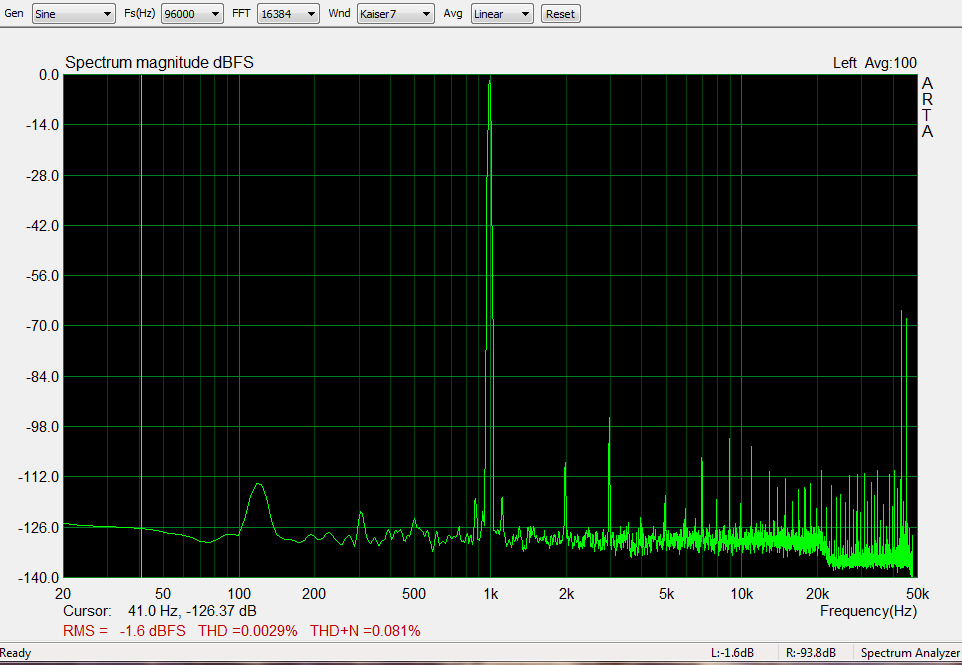The height and width of the screenshot is (665, 962).
Task: Open the Wnd Kaiser7 window dropdown
Action: (396, 13)
